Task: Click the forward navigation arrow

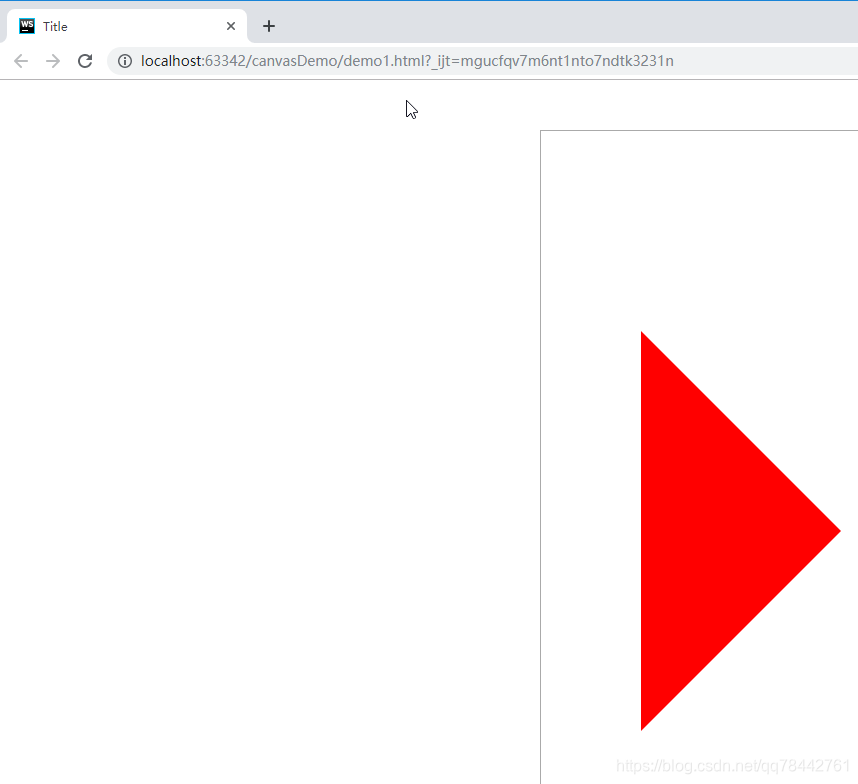Action: pyautogui.click(x=52, y=61)
